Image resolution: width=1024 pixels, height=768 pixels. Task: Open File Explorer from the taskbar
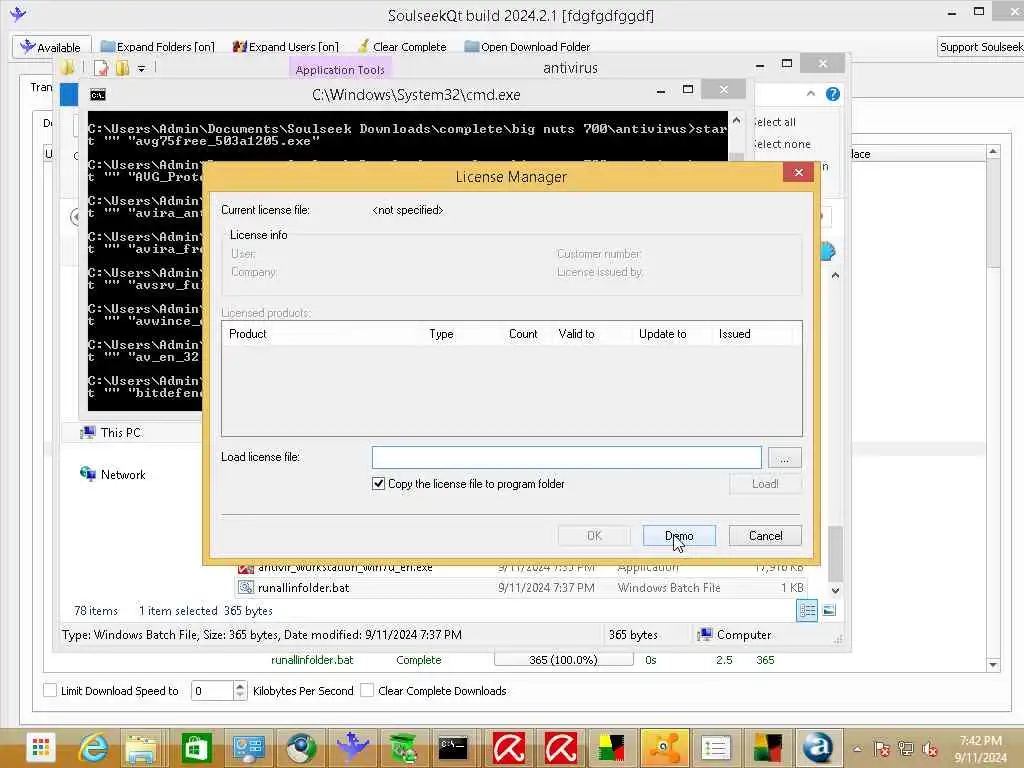point(142,748)
